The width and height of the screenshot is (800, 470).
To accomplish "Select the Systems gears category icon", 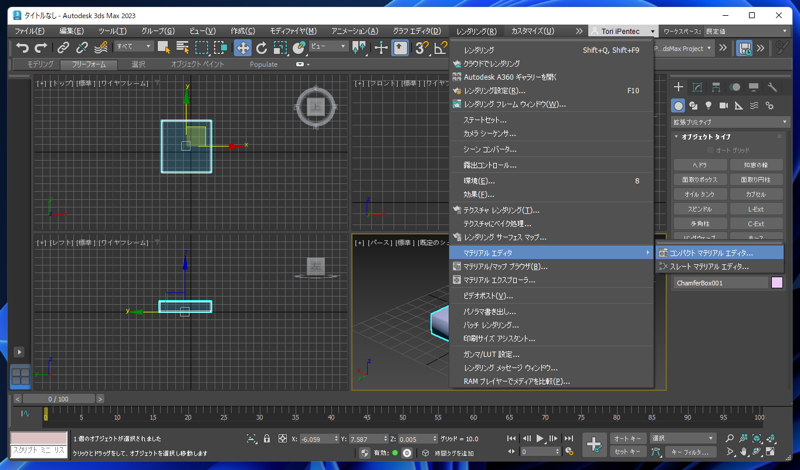I will pyautogui.click(x=769, y=106).
